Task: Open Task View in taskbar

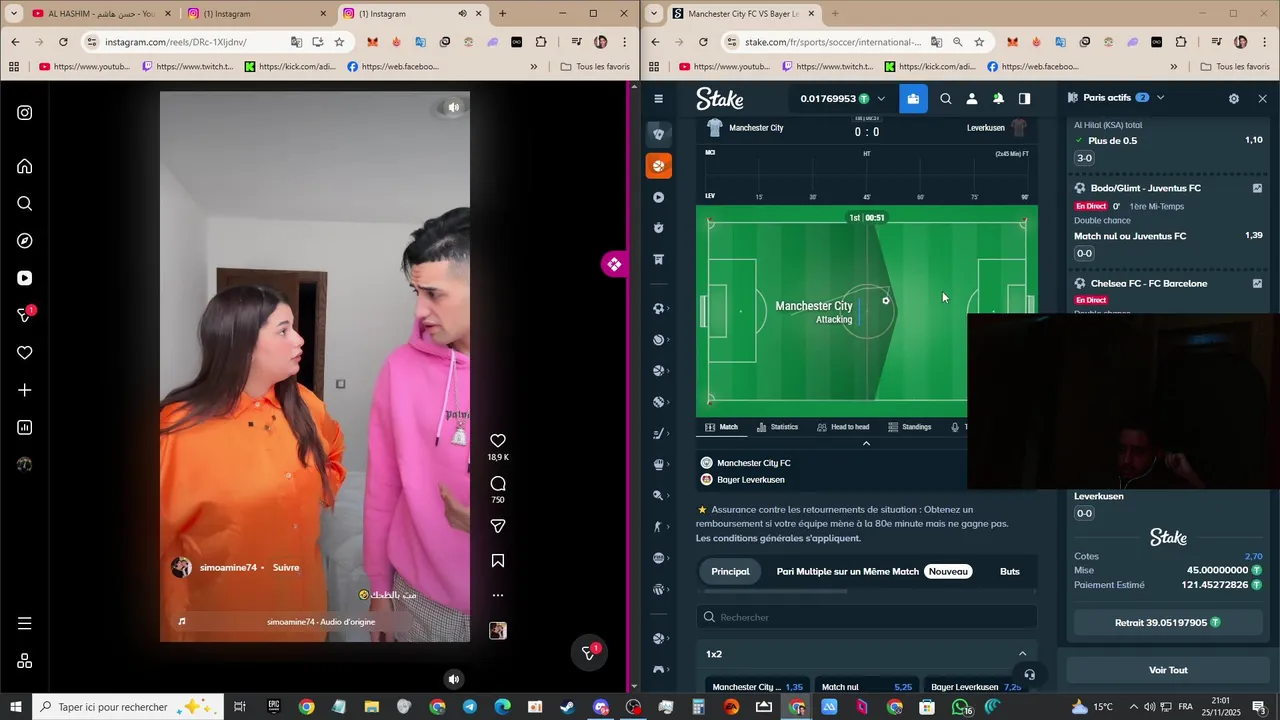Action: click(240, 707)
